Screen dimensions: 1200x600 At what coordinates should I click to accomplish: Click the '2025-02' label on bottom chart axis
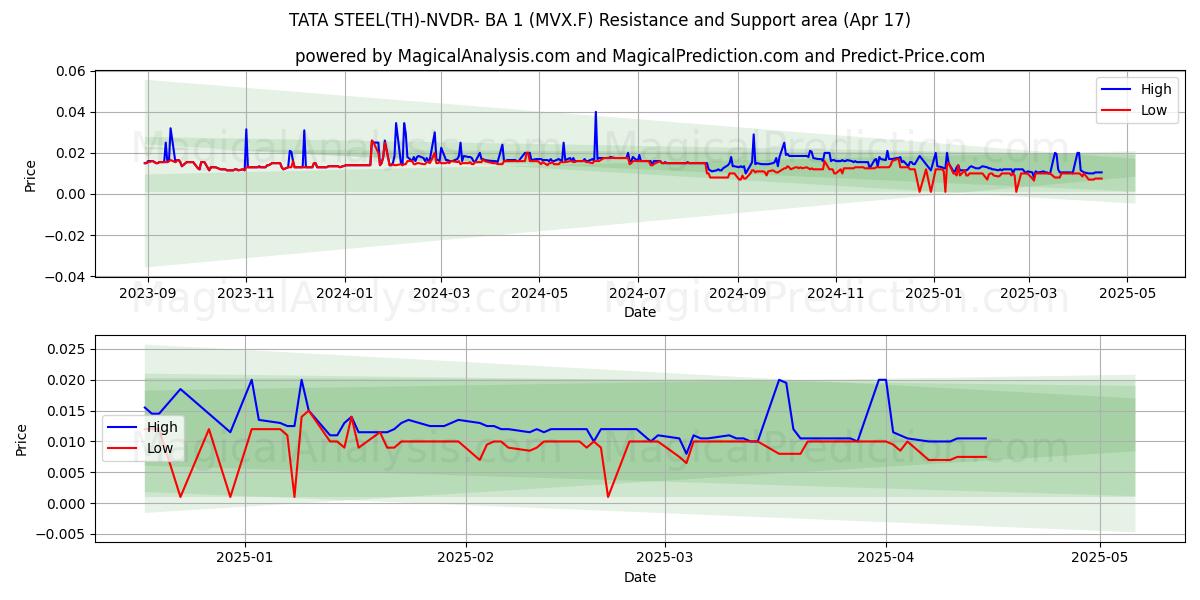(x=465, y=558)
